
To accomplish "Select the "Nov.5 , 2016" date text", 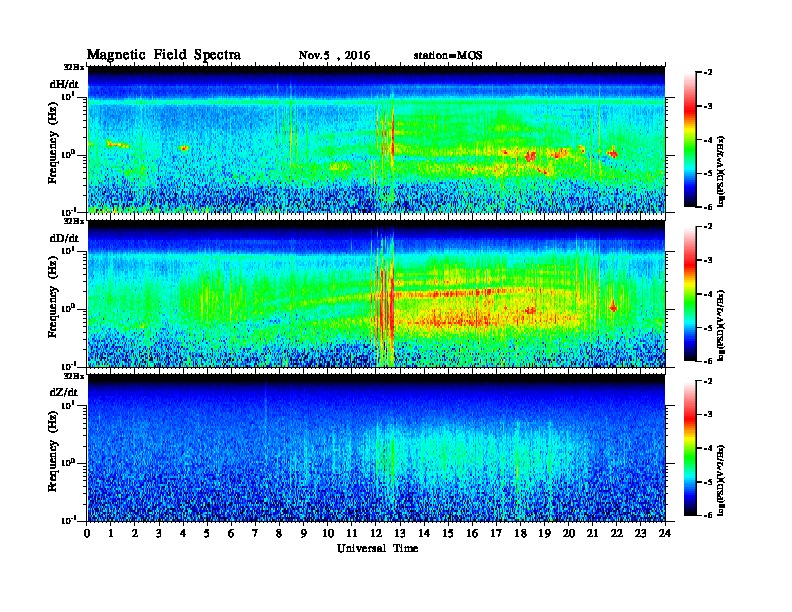I will pyautogui.click(x=334, y=56).
